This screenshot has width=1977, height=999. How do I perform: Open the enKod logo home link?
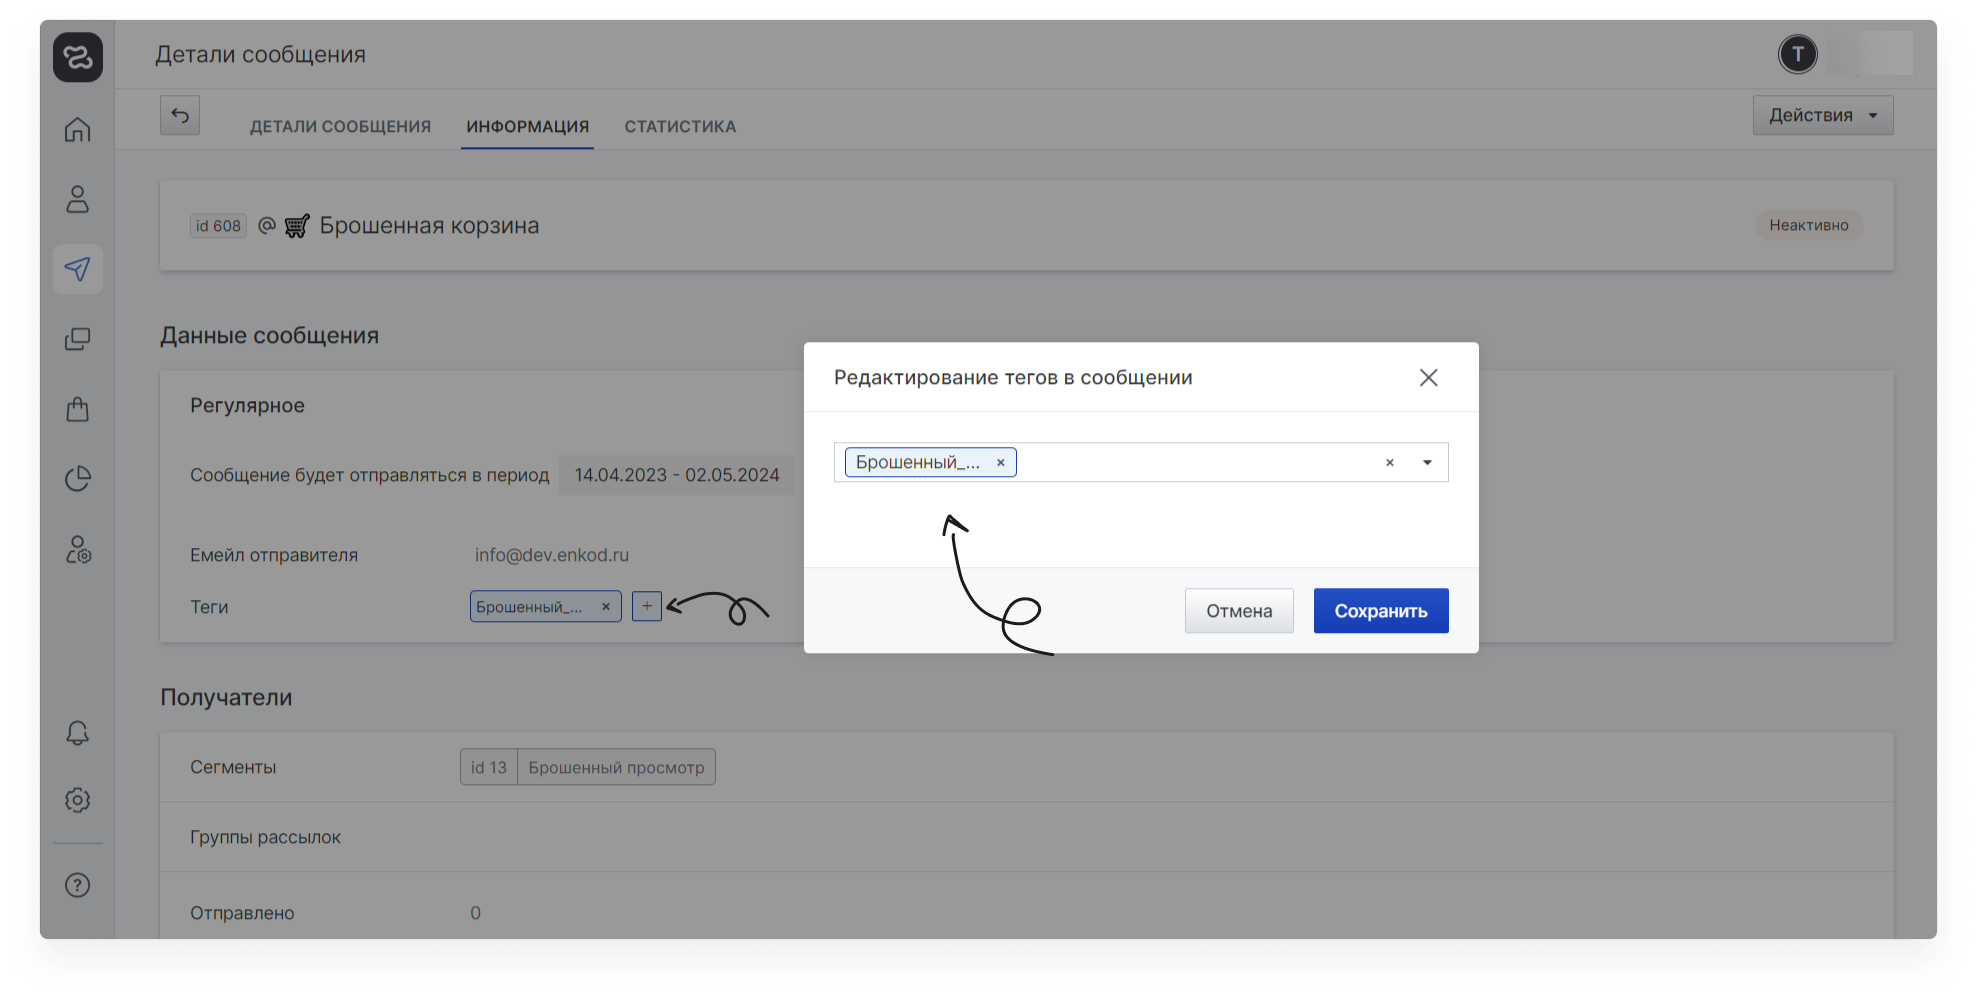[x=78, y=57]
